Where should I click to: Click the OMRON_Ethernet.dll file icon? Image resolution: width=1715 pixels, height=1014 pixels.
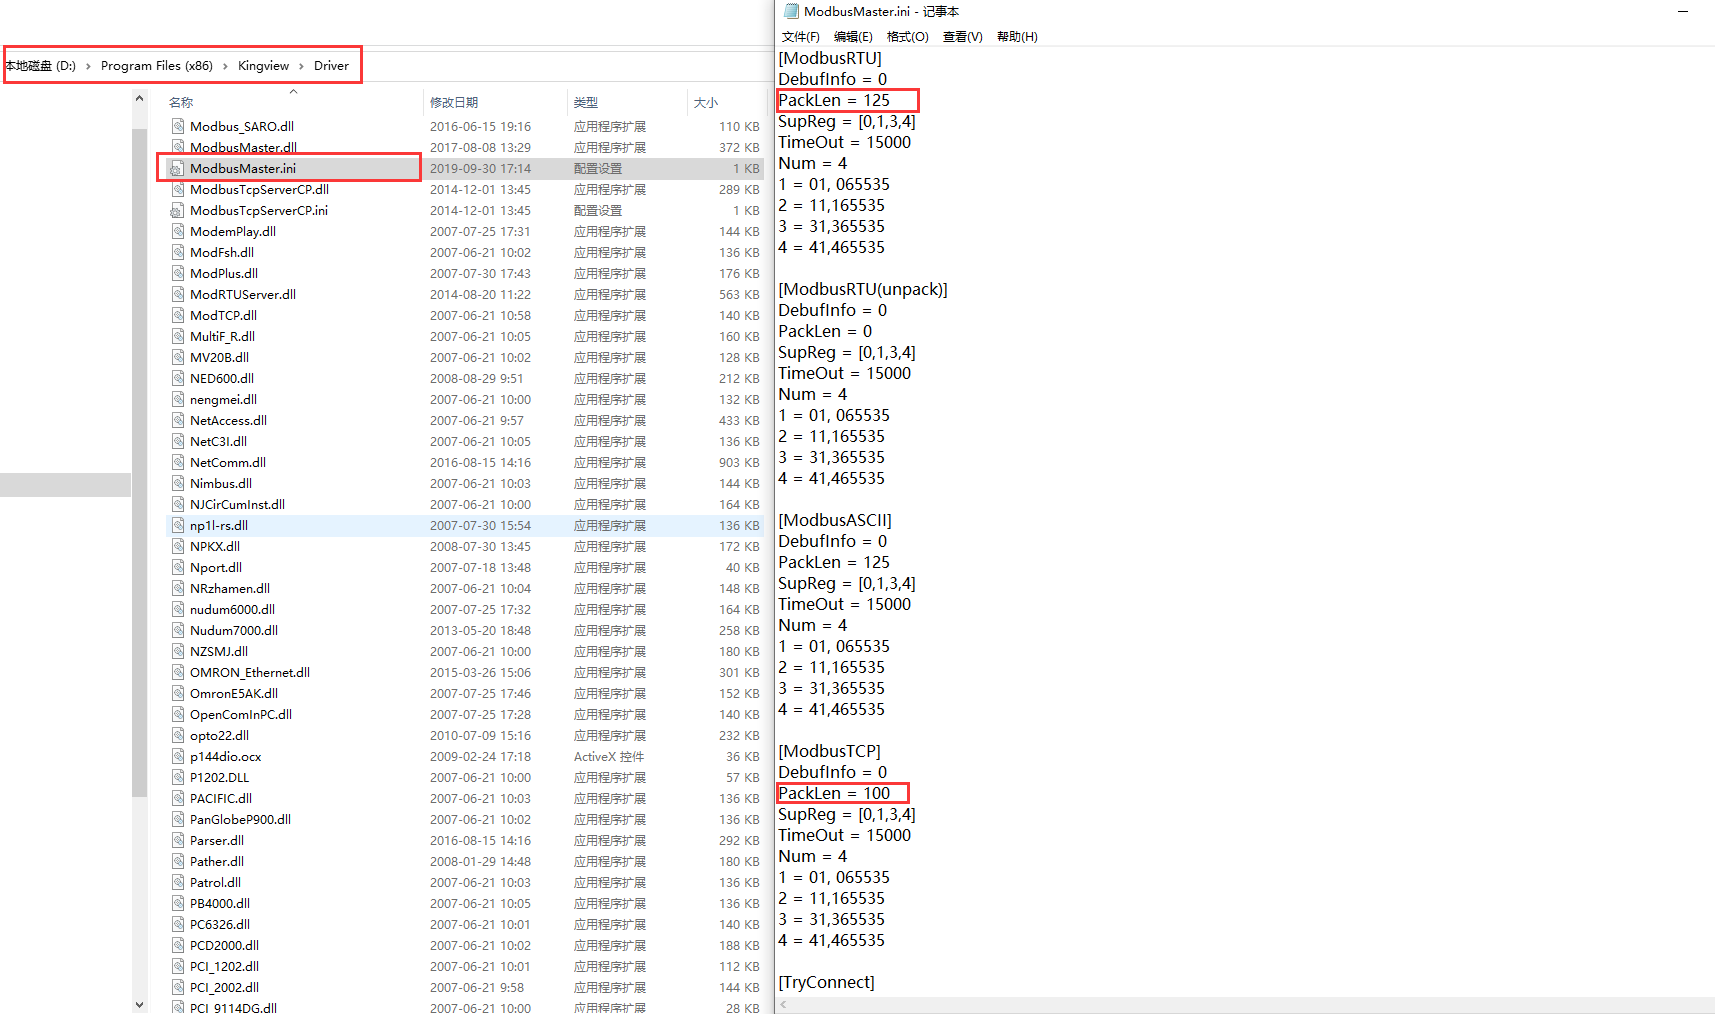(177, 672)
